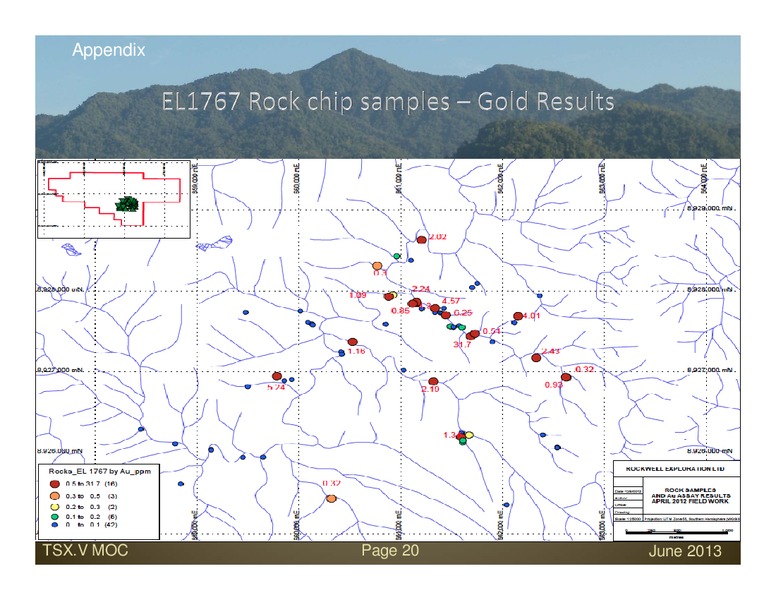Viewport: 776px width, 600px height.
Task: Select the '4.01' gold value label
Action: pos(532,316)
